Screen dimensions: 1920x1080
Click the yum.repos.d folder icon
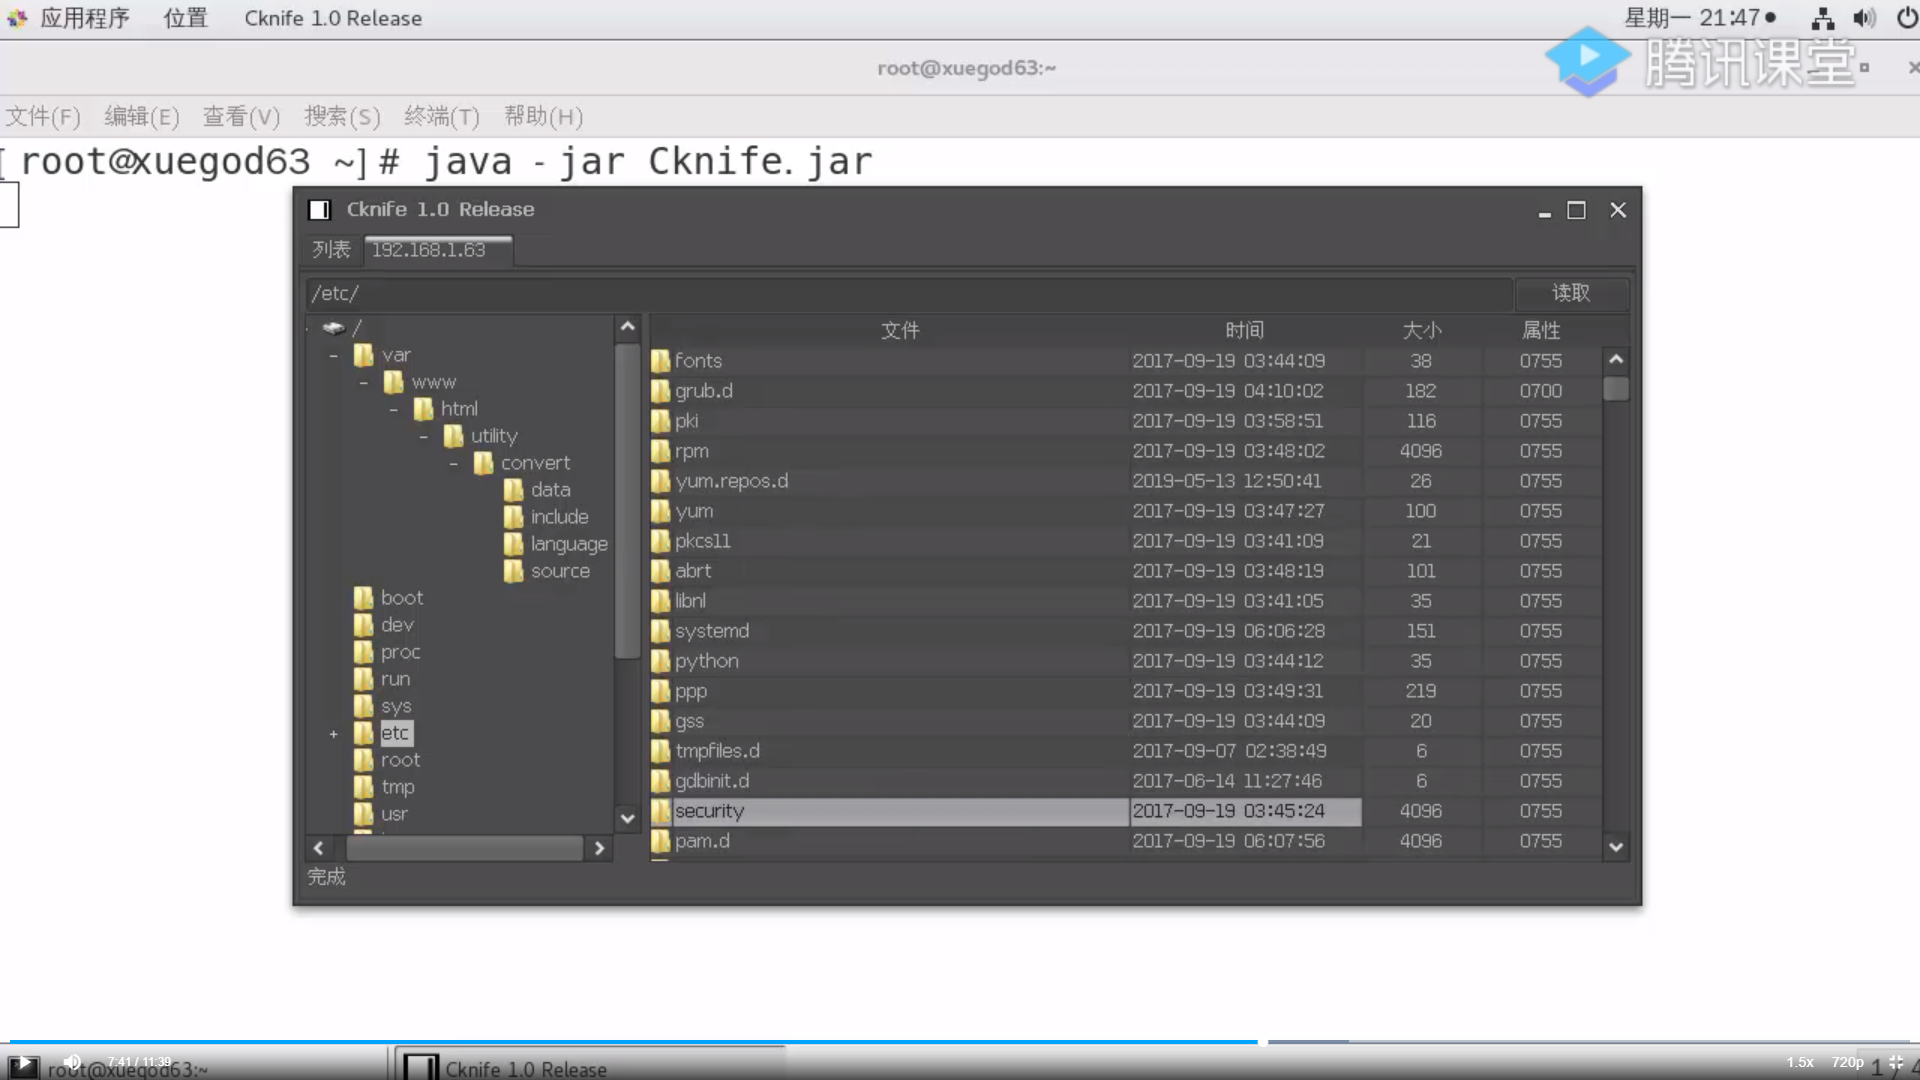click(660, 481)
